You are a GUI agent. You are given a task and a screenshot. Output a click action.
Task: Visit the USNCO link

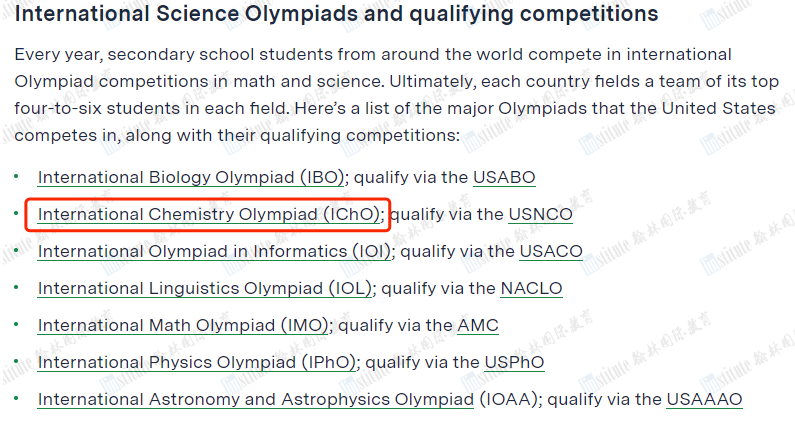point(540,214)
